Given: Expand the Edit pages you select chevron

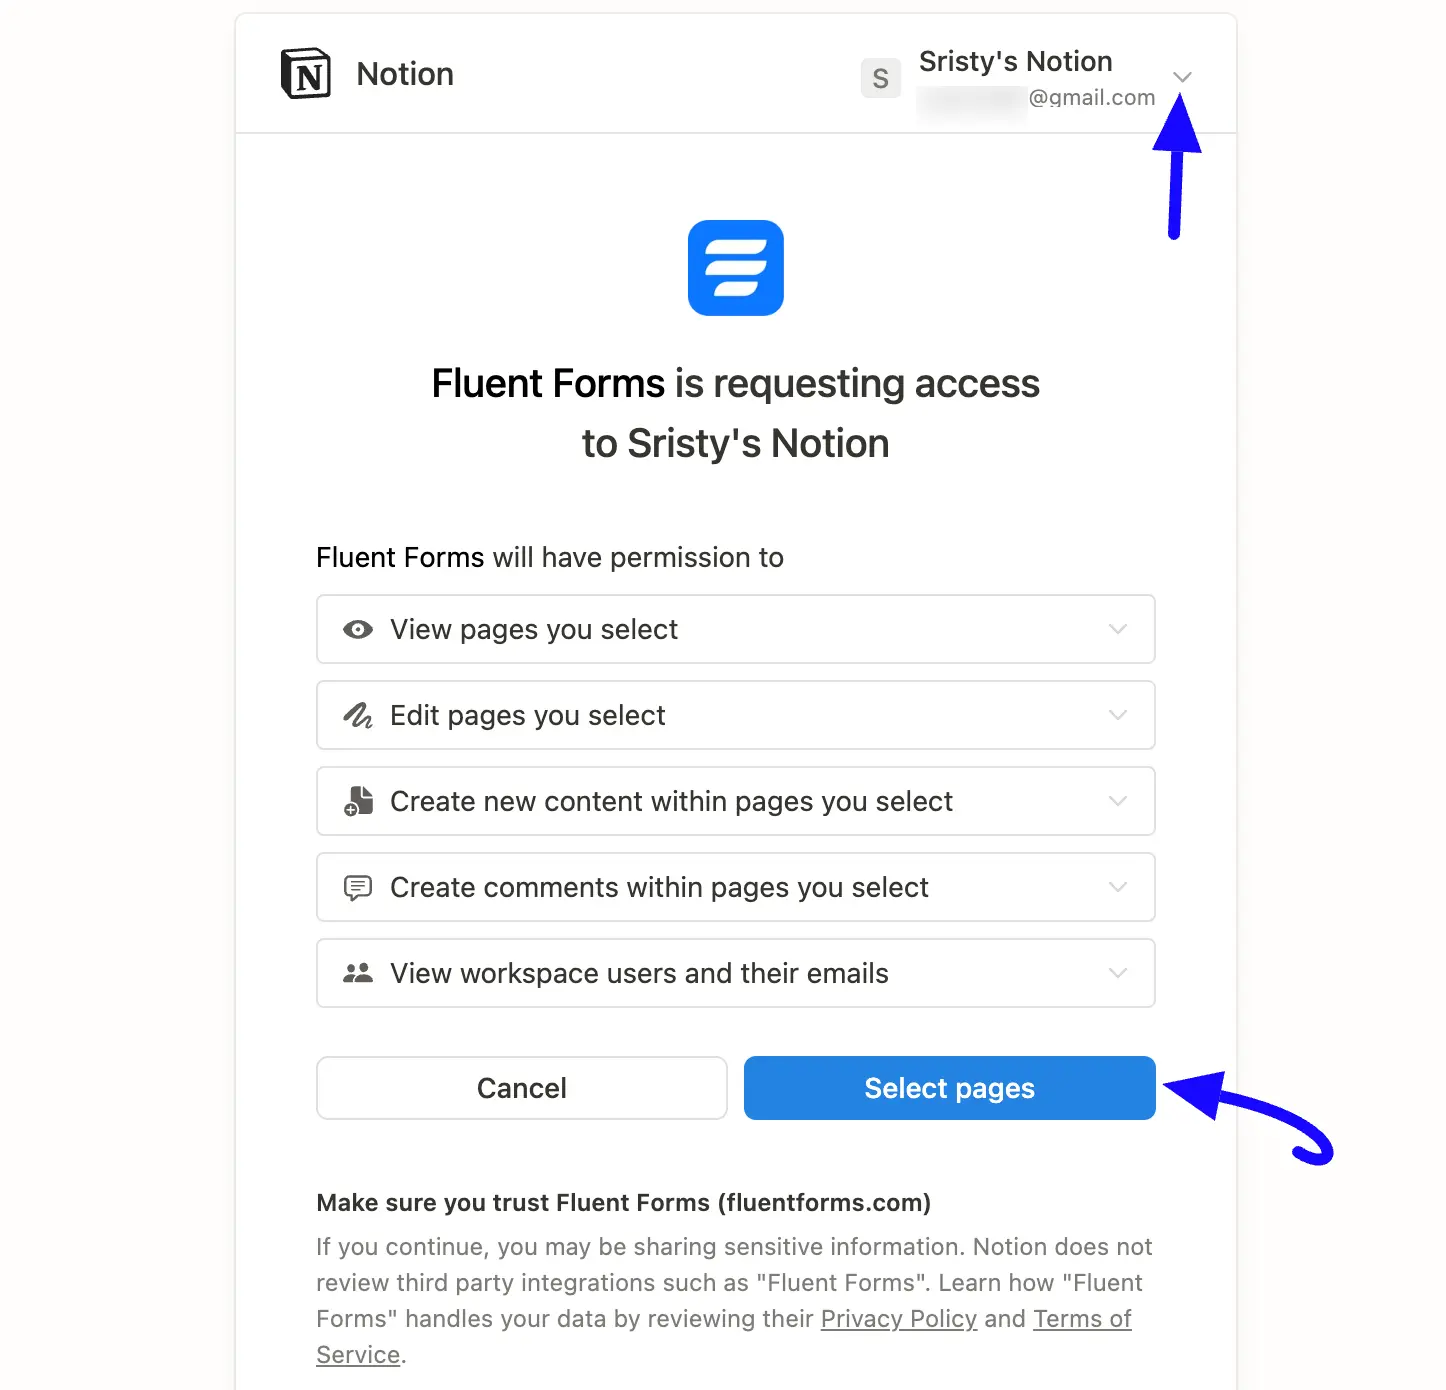Looking at the screenshot, I should (x=1118, y=715).
